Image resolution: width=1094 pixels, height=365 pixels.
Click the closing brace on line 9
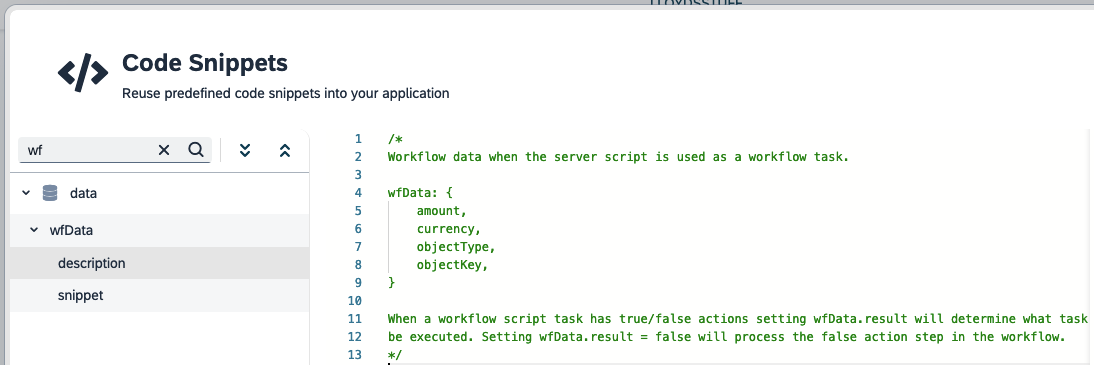coord(391,283)
